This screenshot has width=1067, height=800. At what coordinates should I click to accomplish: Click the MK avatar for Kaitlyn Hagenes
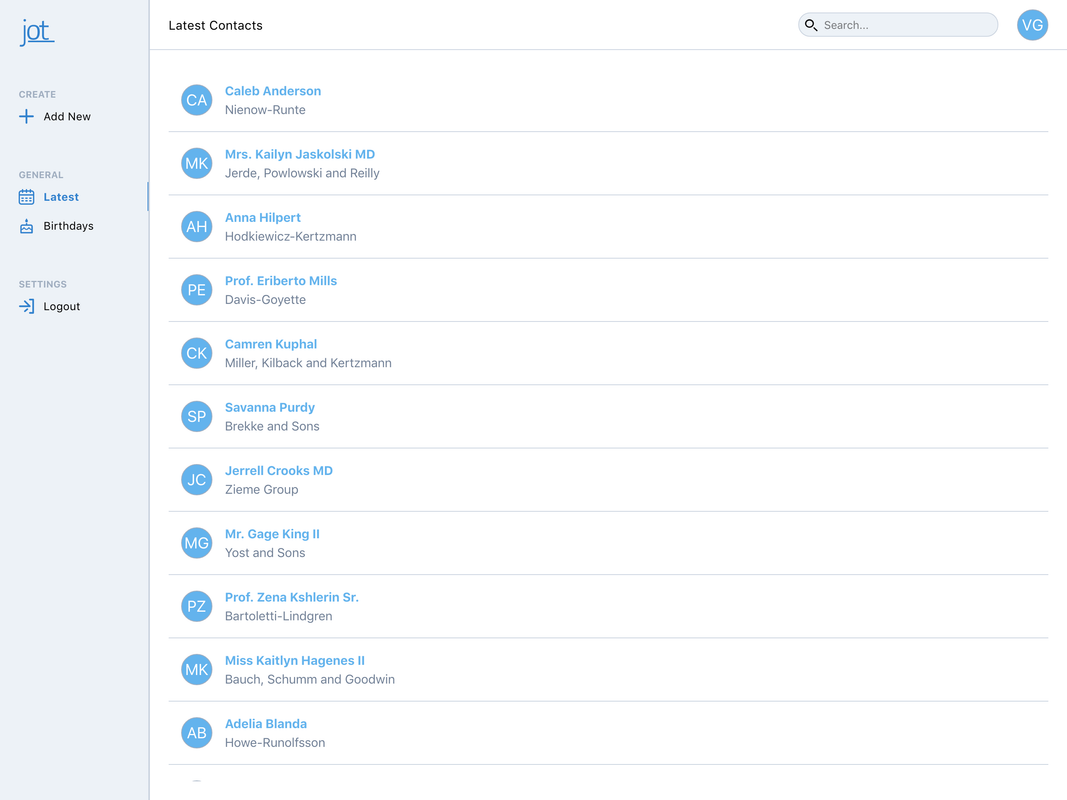(x=197, y=669)
